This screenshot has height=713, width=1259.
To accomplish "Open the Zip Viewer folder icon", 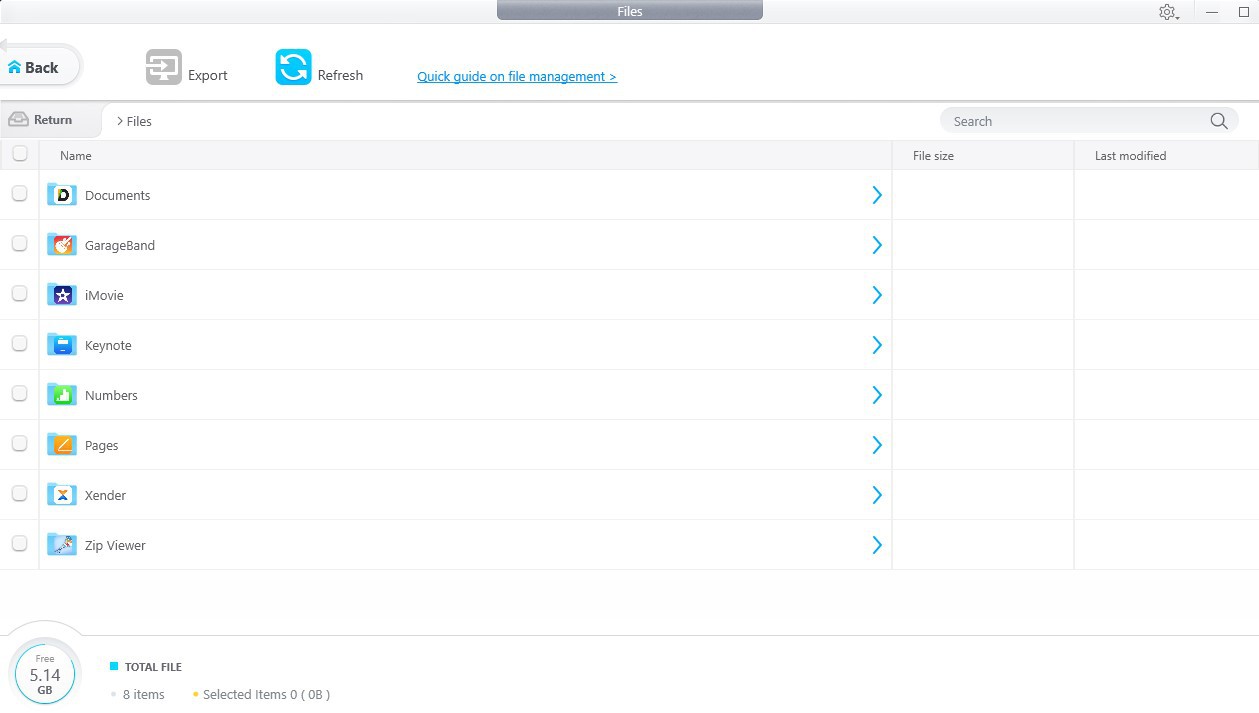I will click(61, 544).
